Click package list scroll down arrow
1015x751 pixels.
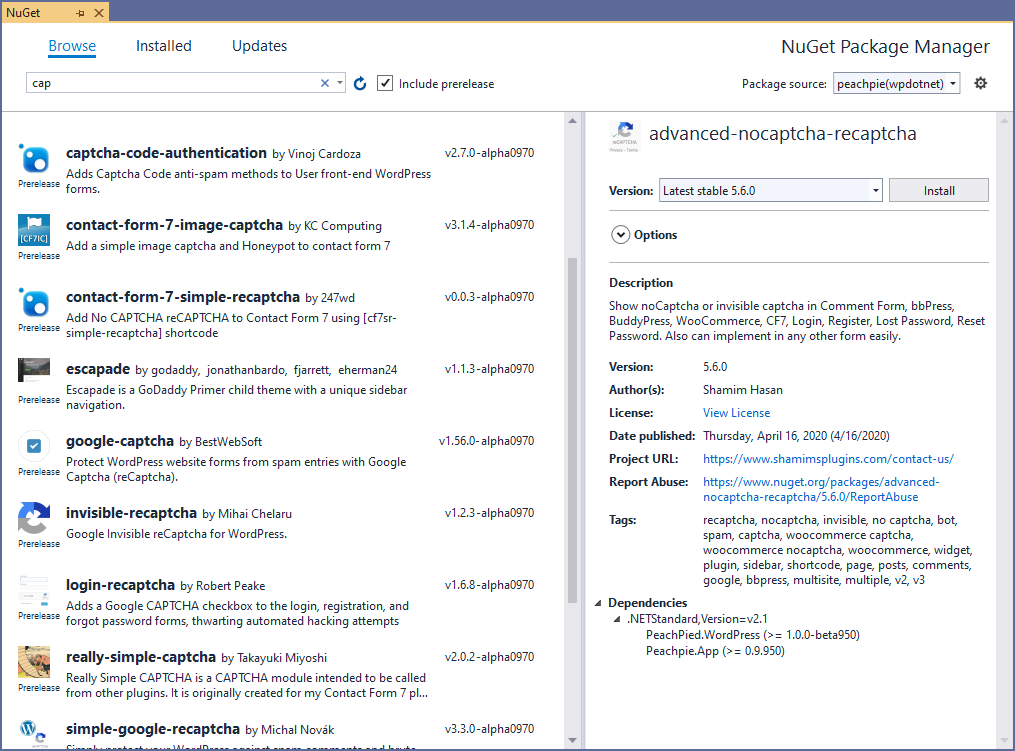point(572,740)
